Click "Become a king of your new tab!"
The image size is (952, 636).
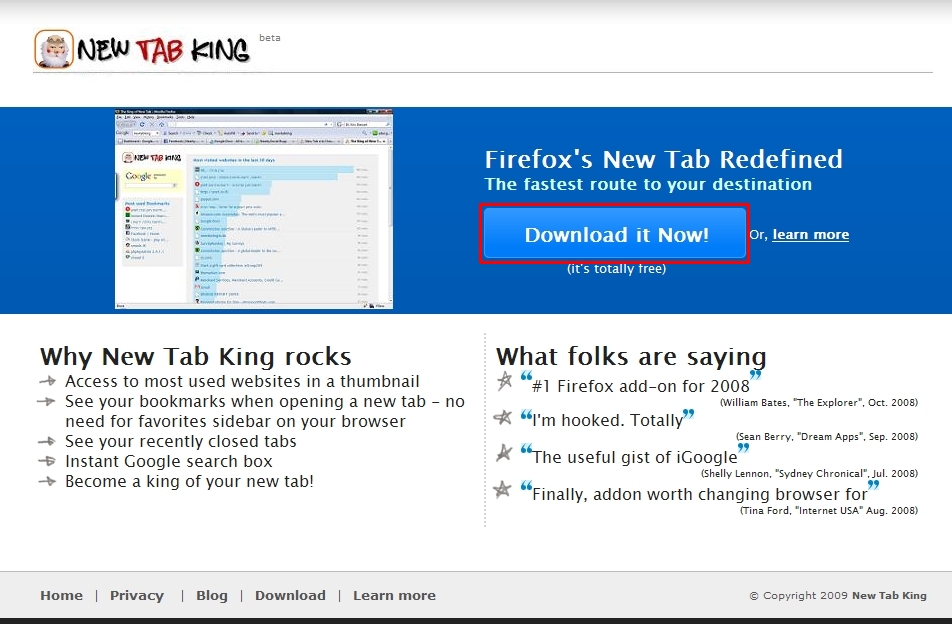(x=189, y=481)
